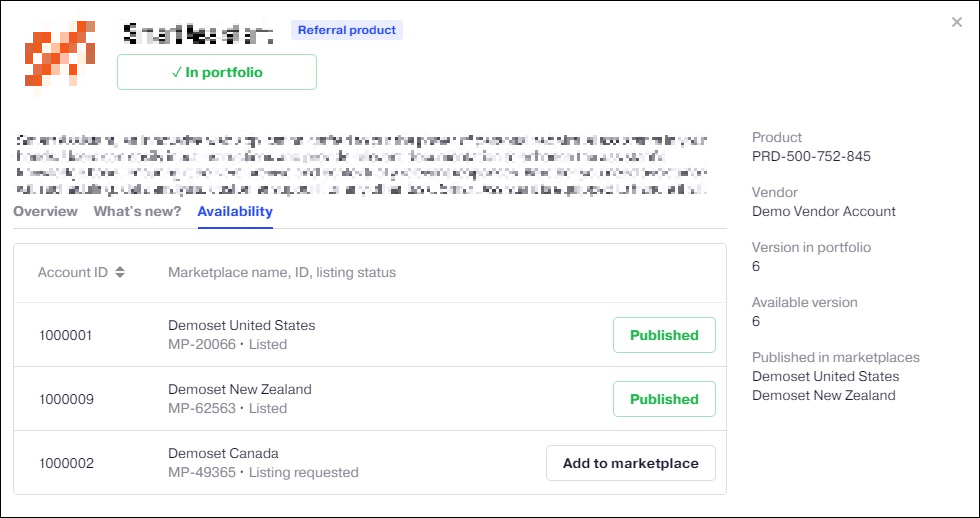980x518 pixels.
Task: Open the Overview tab
Action: pos(45,212)
